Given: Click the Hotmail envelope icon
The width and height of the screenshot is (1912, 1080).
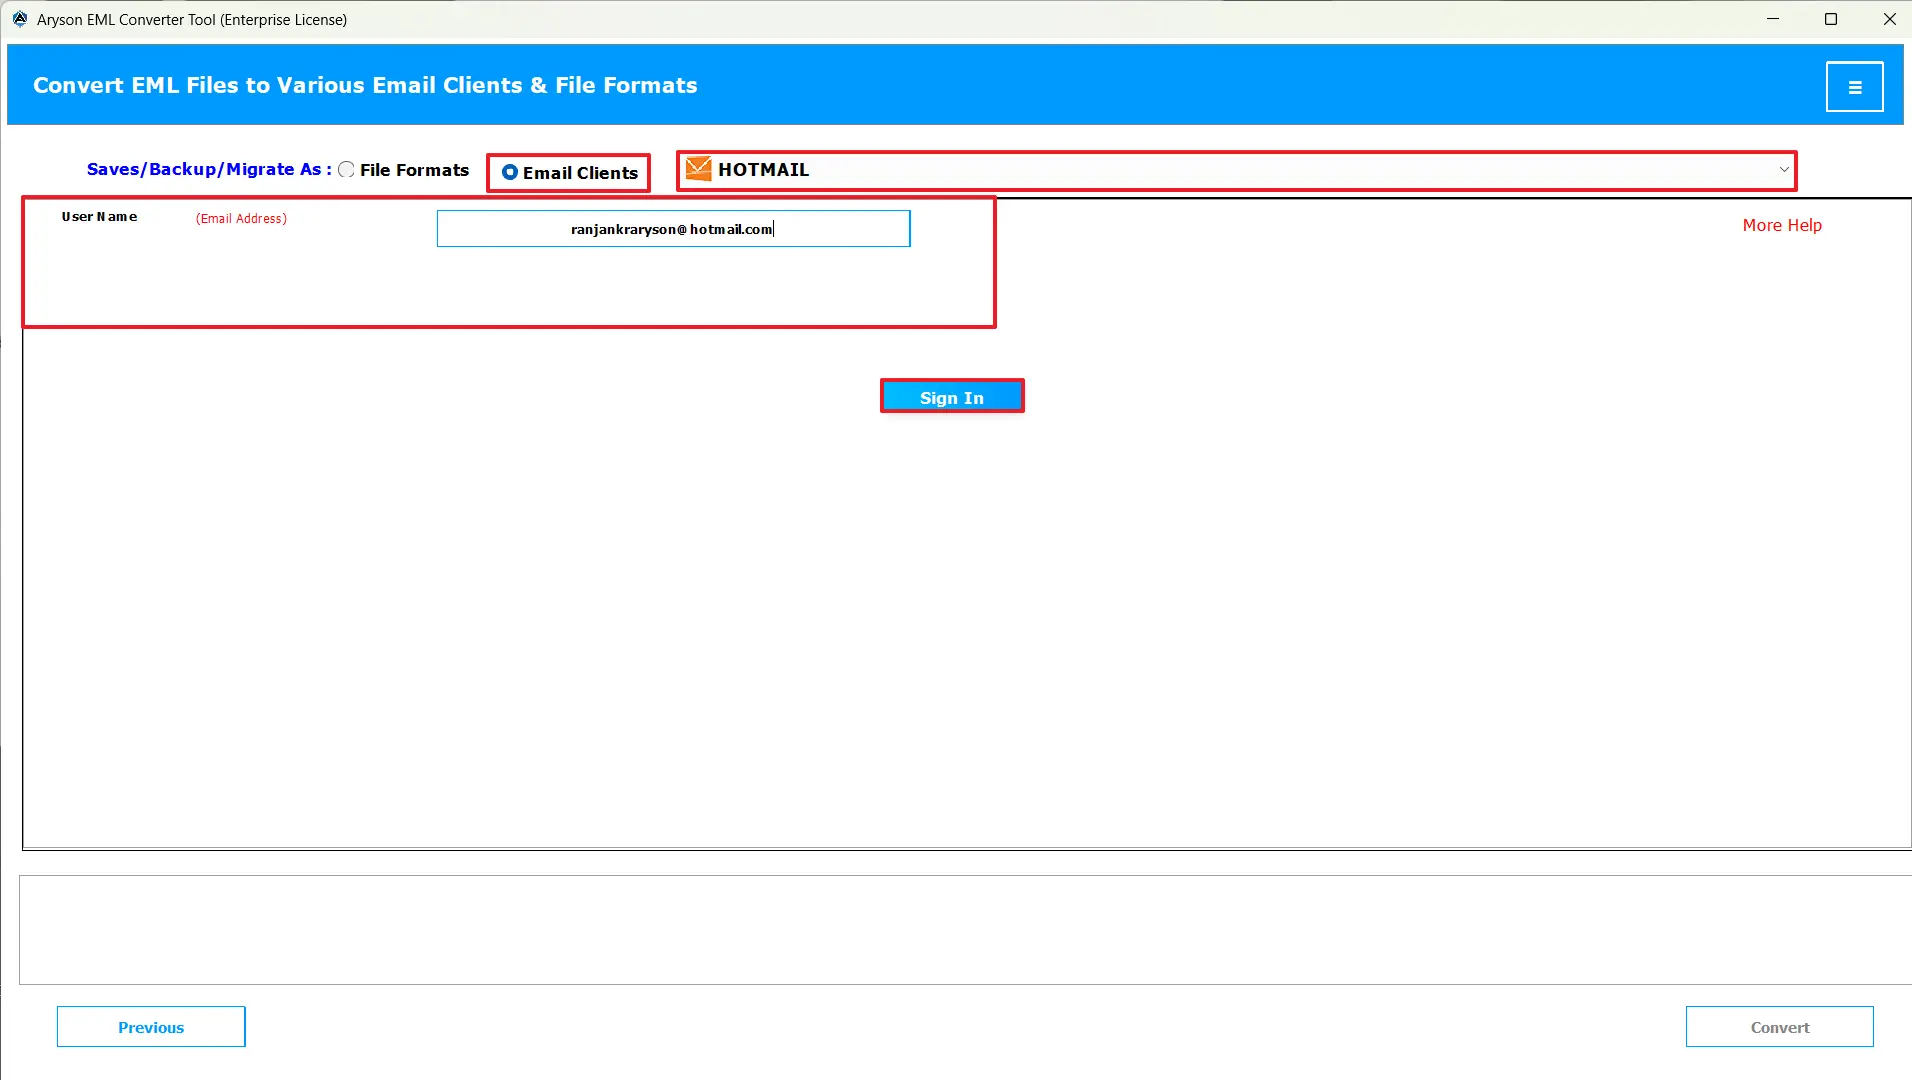Looking at the screenshot, I should pos(699,169).
